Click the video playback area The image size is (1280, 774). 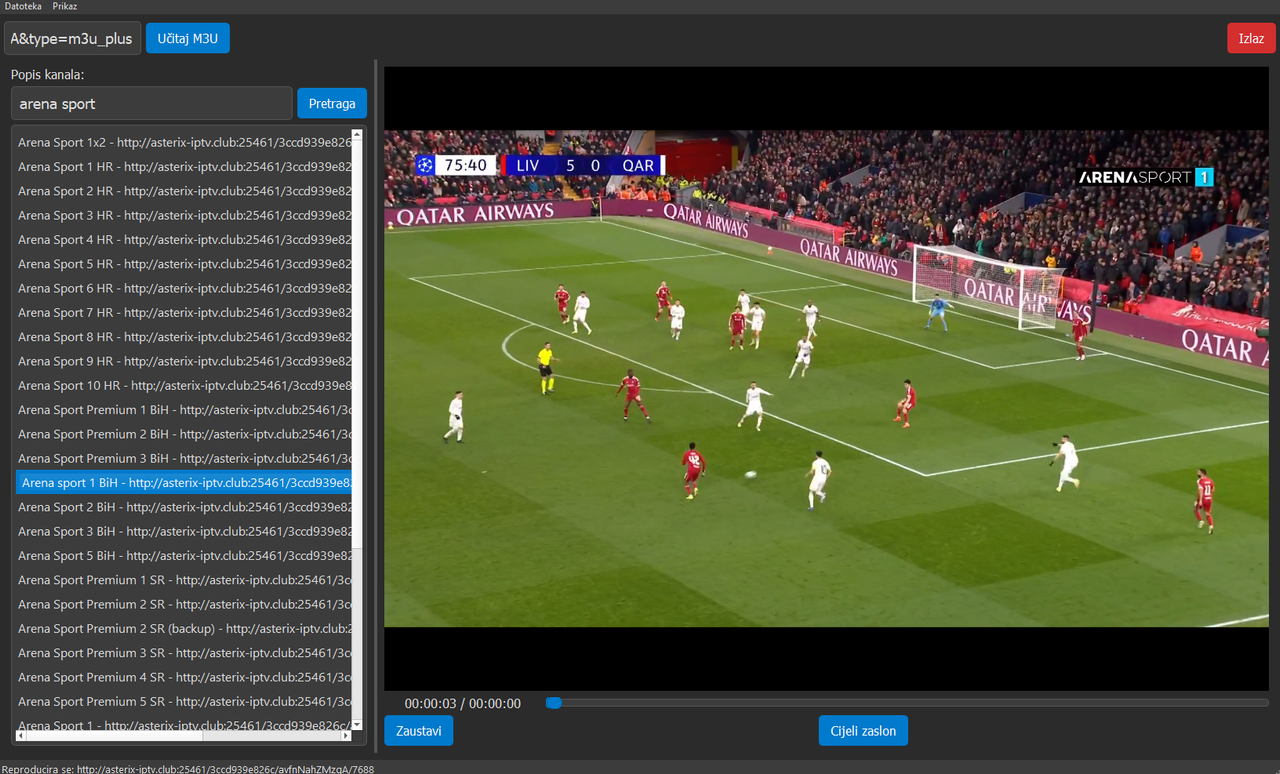click(x=826, y=379)
